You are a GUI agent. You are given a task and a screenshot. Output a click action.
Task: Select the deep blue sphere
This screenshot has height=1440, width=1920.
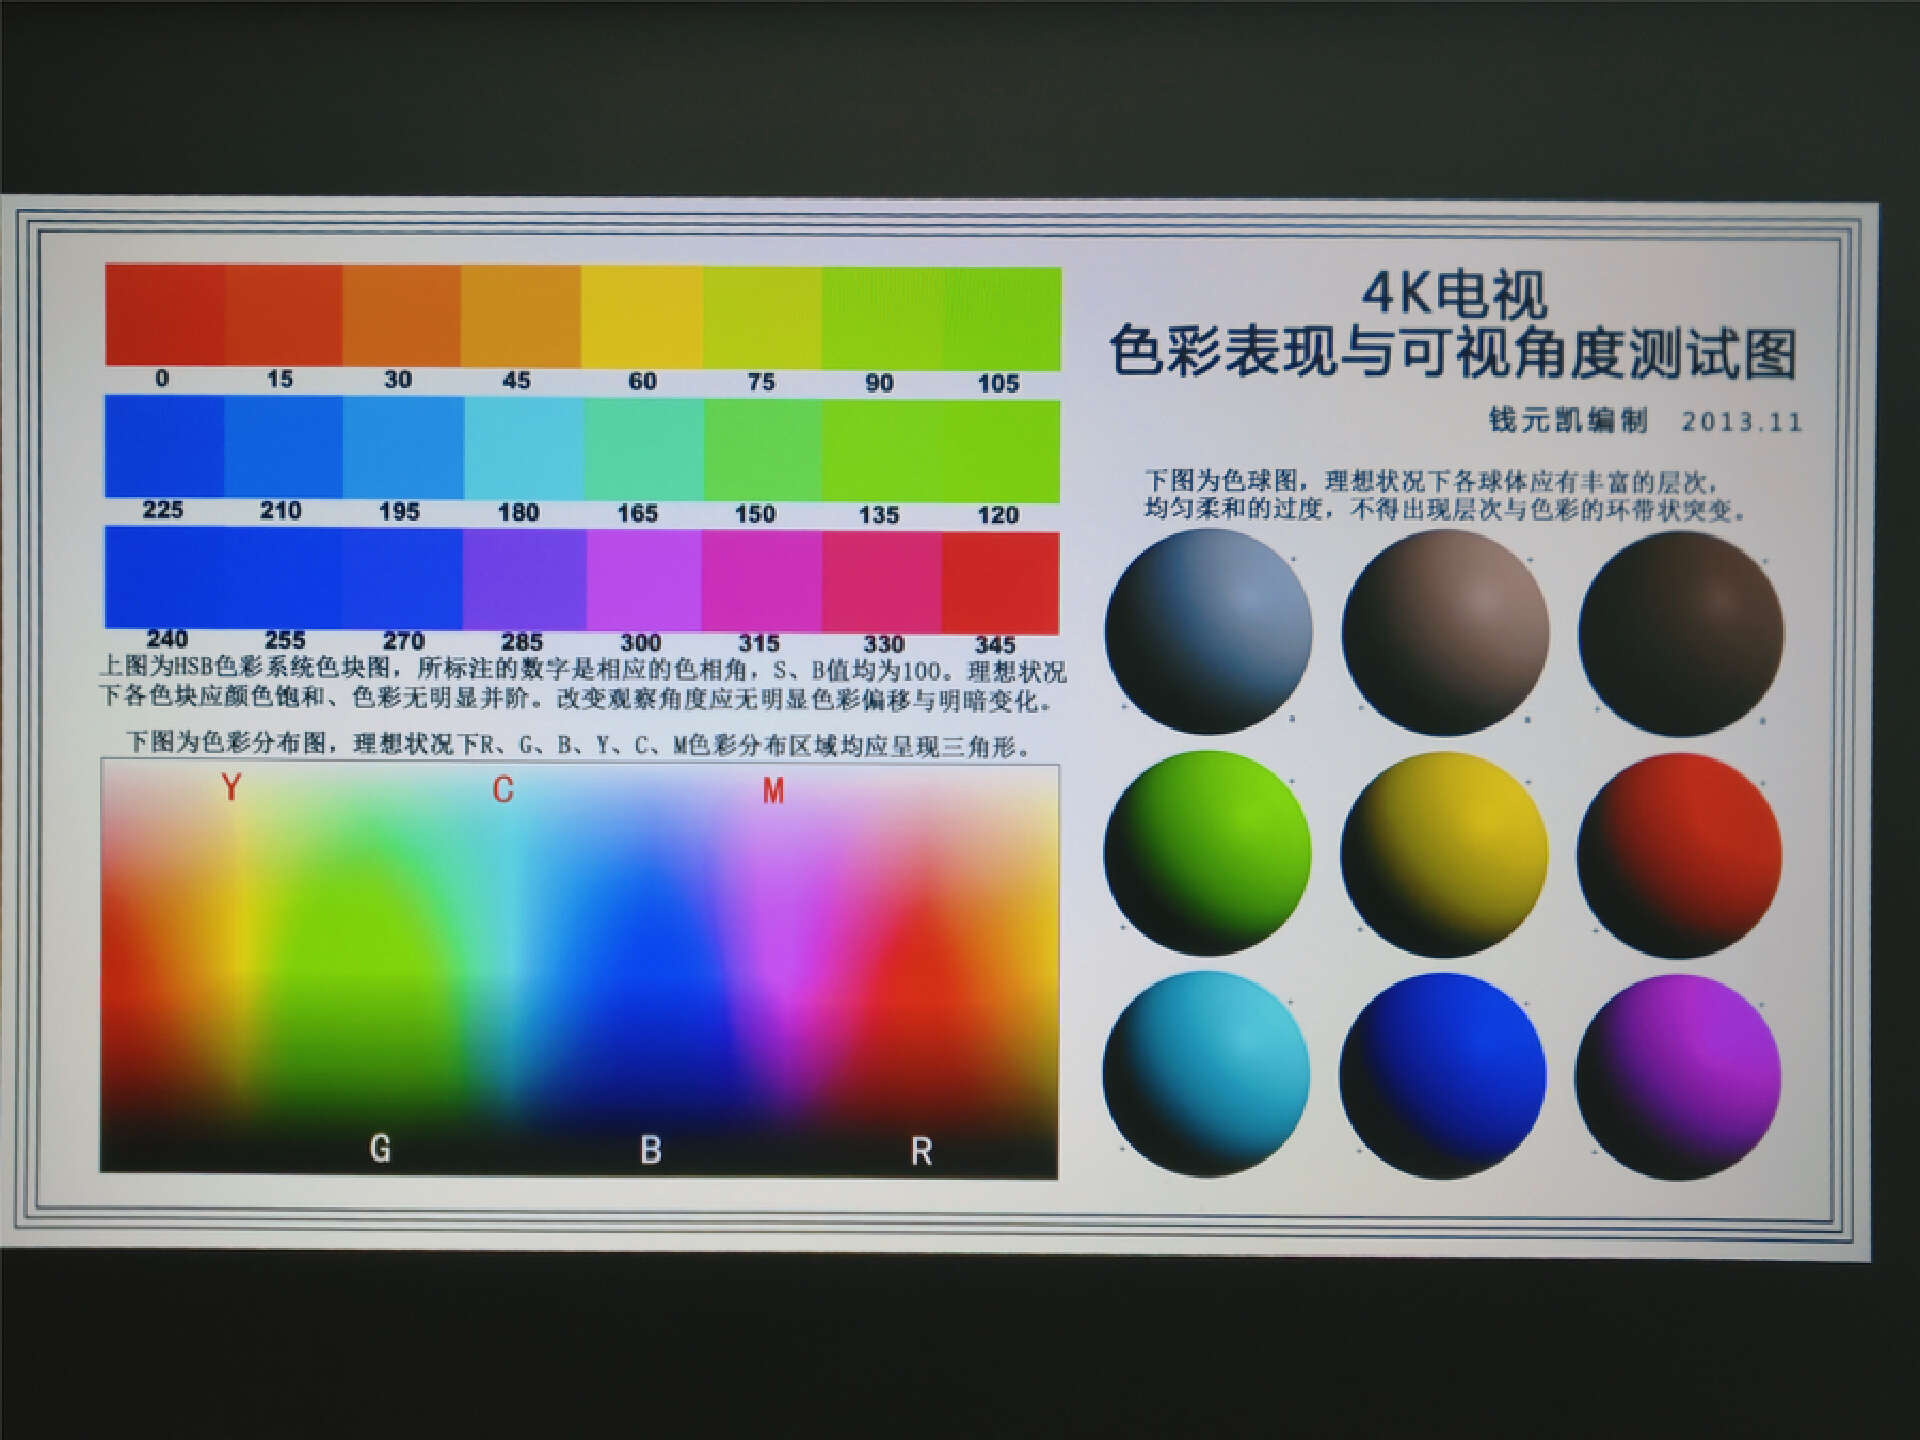[1442, 1076]
